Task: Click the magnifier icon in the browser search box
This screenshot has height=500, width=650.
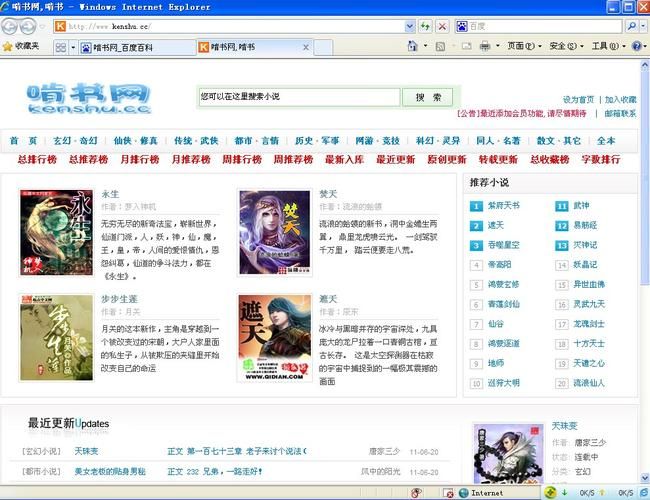Action: (x=631, y=26)
